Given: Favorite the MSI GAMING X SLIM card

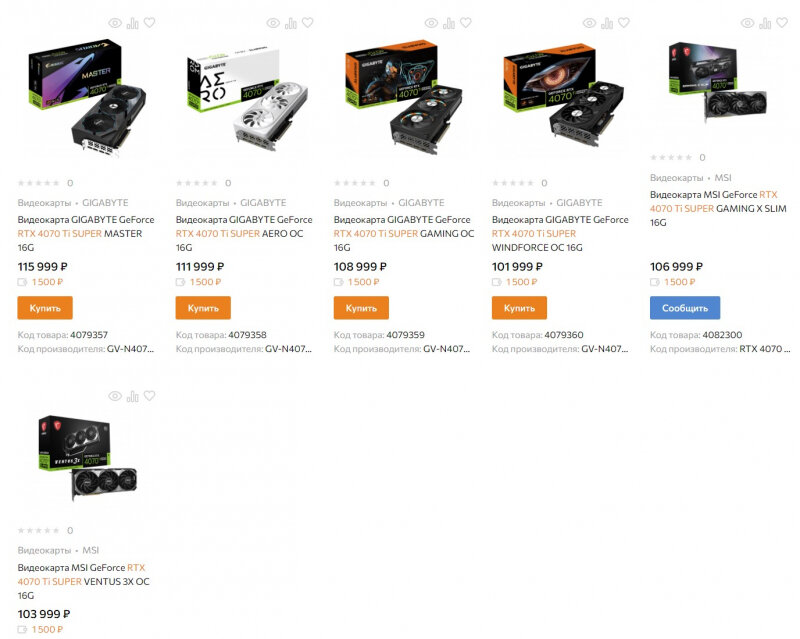Looking at the screenshot, I should coord(782,22).
